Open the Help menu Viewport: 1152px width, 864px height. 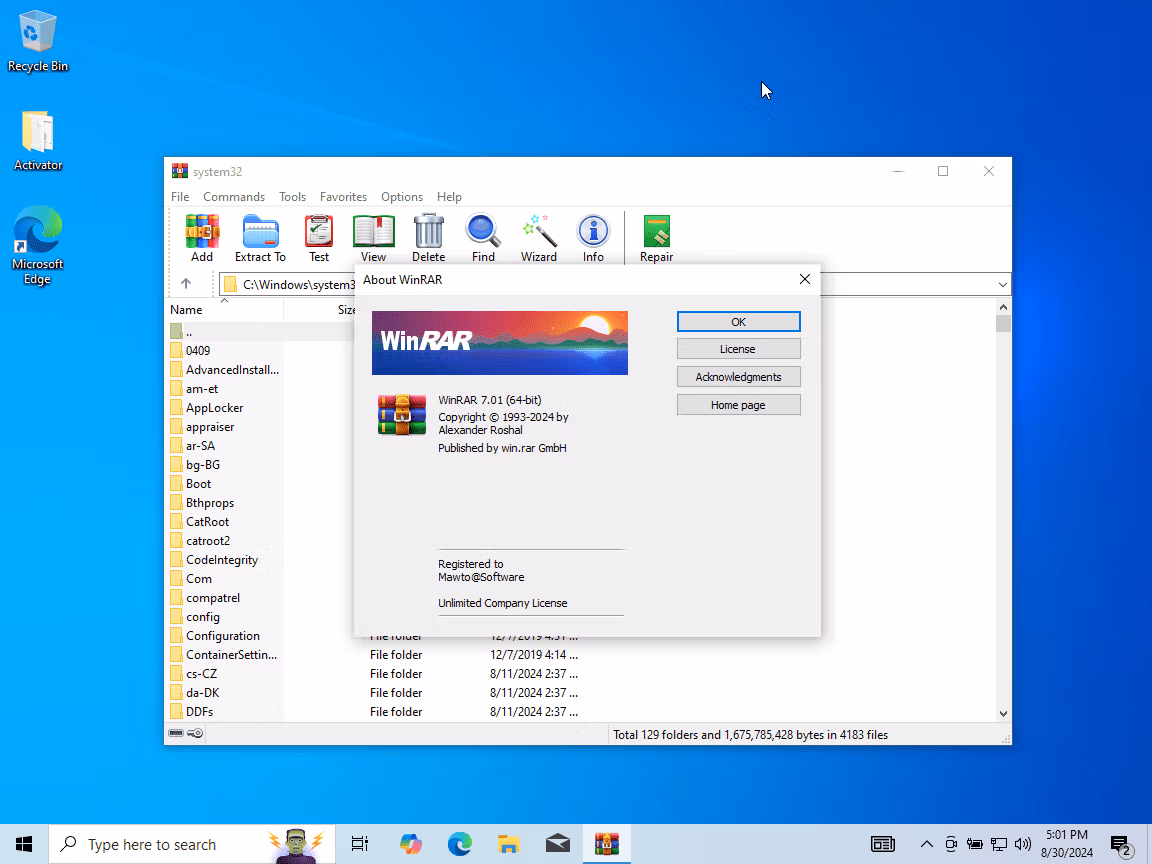click(x=449, y=197)
